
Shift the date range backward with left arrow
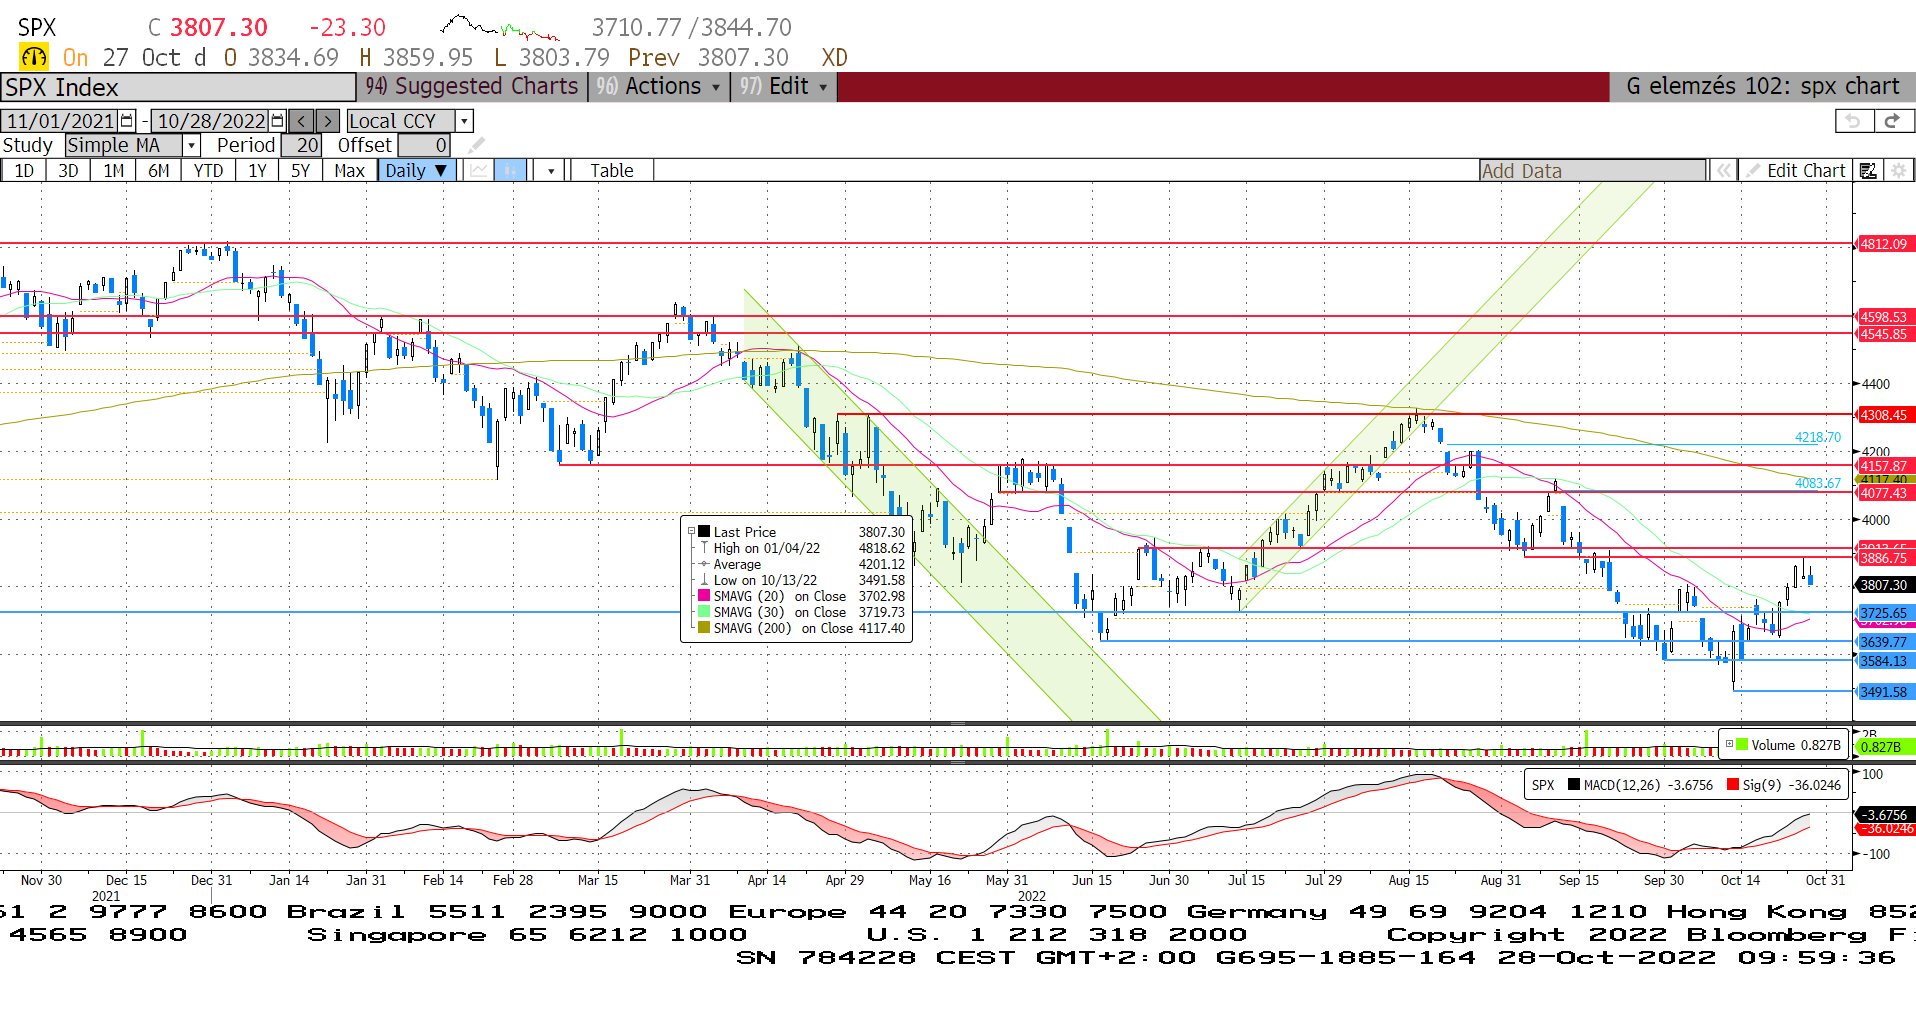[301, 121]
